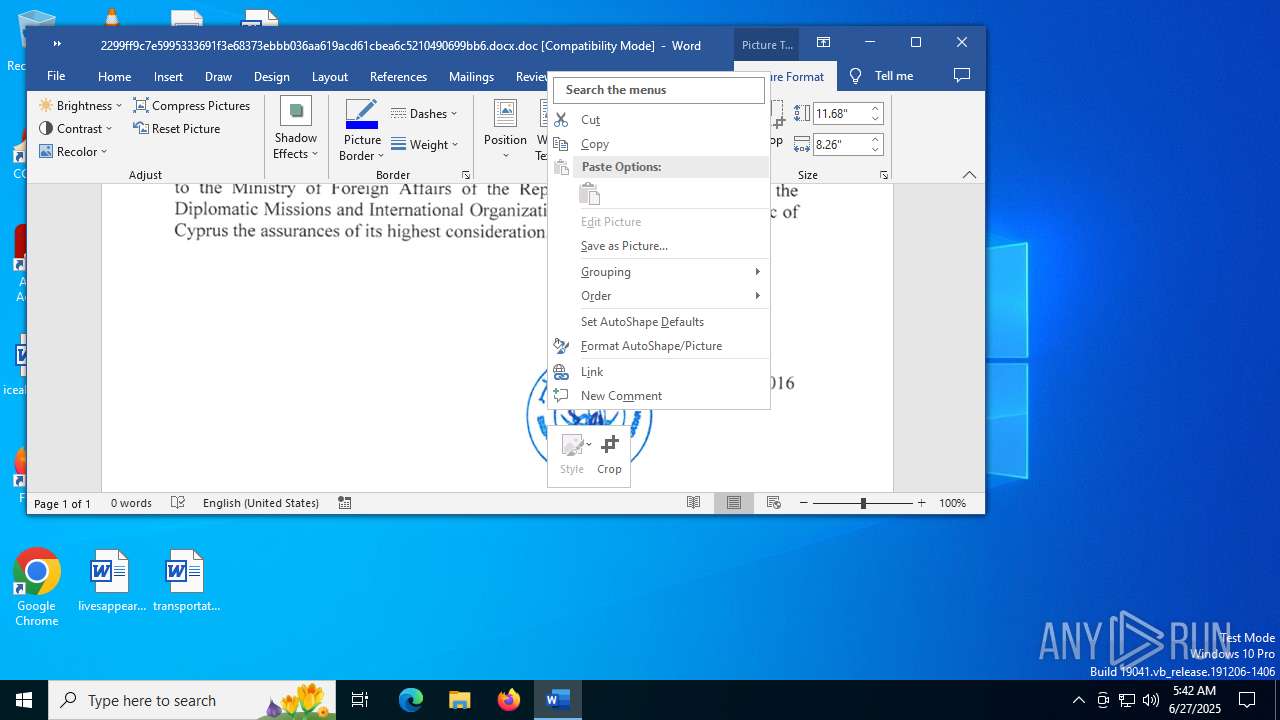Open the Windows Start menu
Image resolution: width=1280 pixels, height=720 pixels.
(24, 700)
